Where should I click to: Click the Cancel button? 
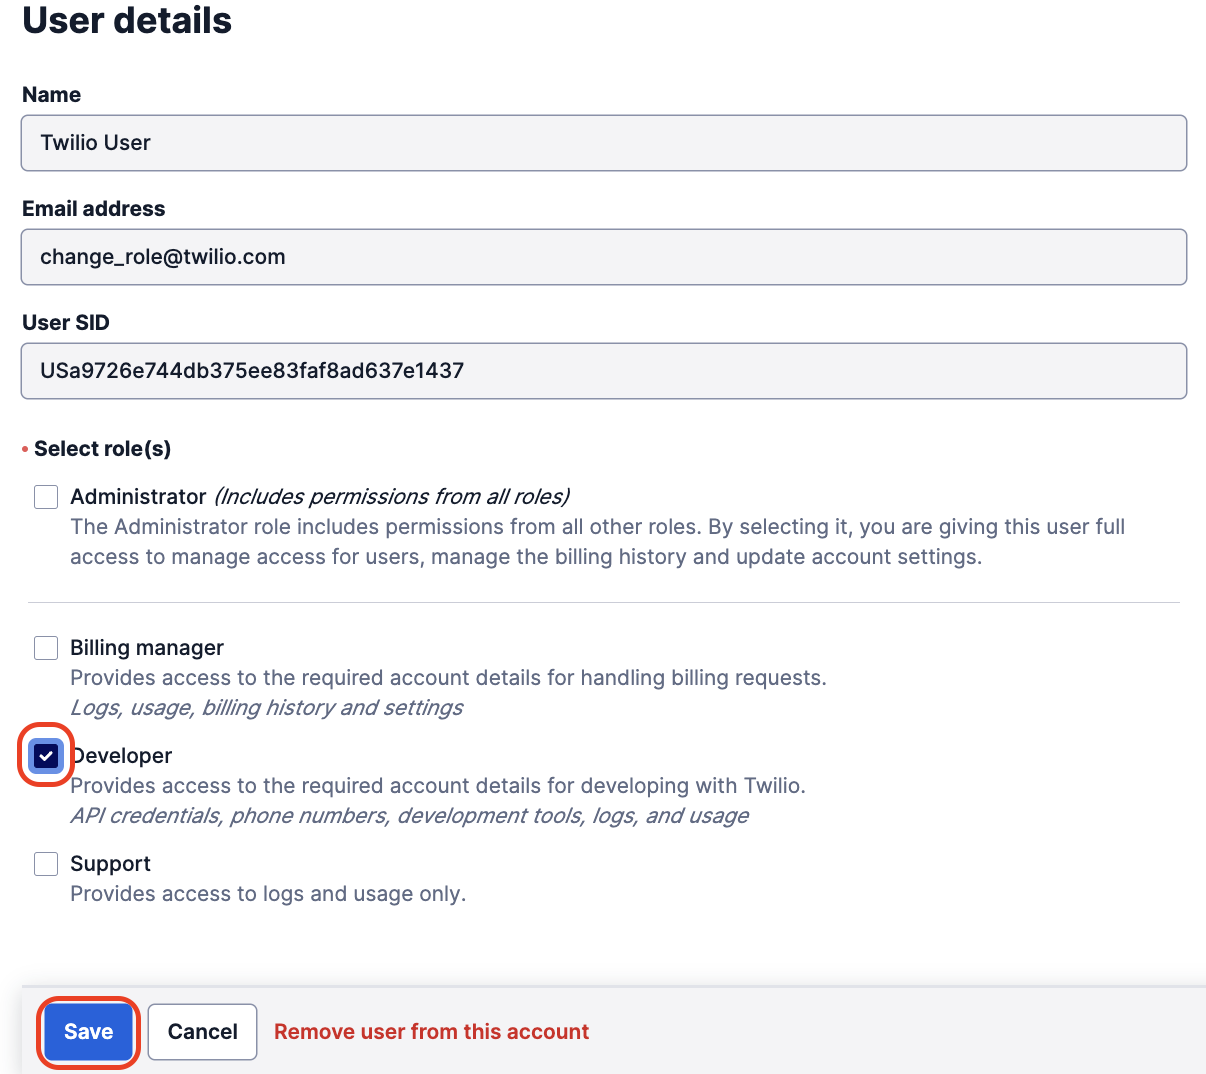click(x=202, y=1031)
